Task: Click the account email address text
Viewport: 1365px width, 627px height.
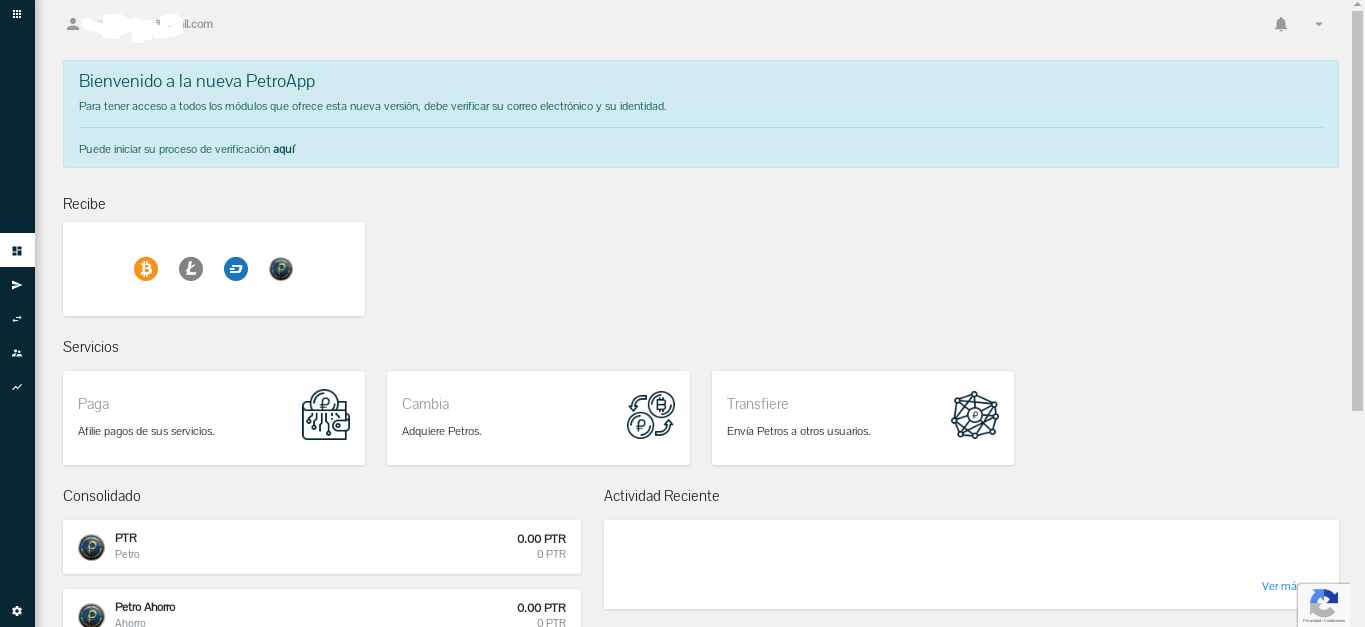Action: (147, 24)
